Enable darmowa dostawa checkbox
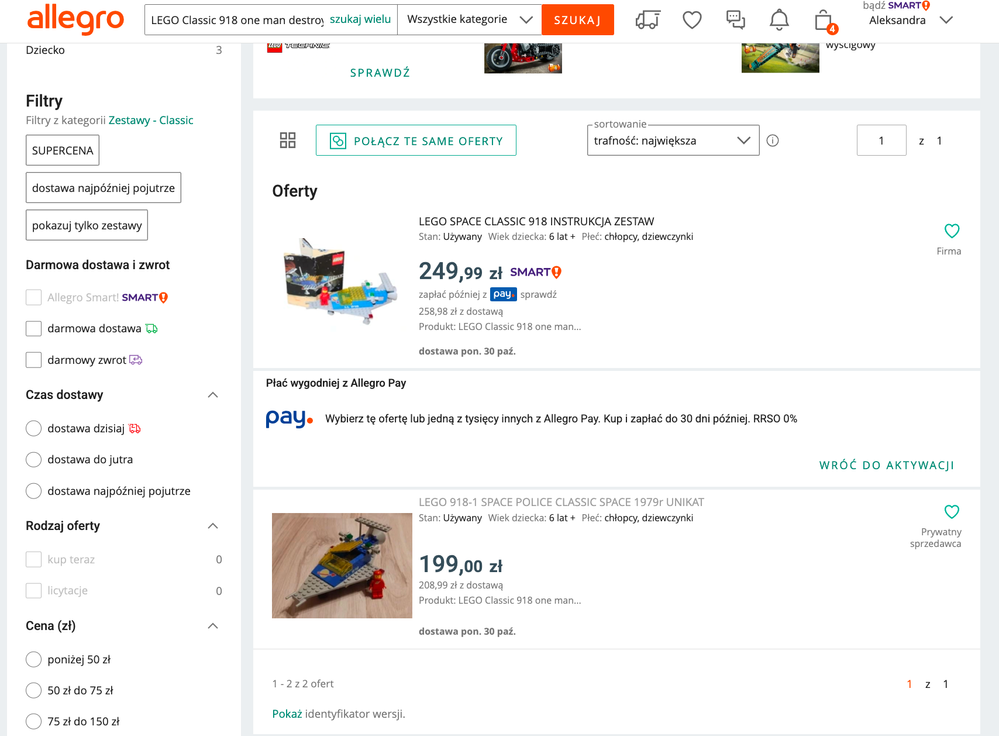 34,329
